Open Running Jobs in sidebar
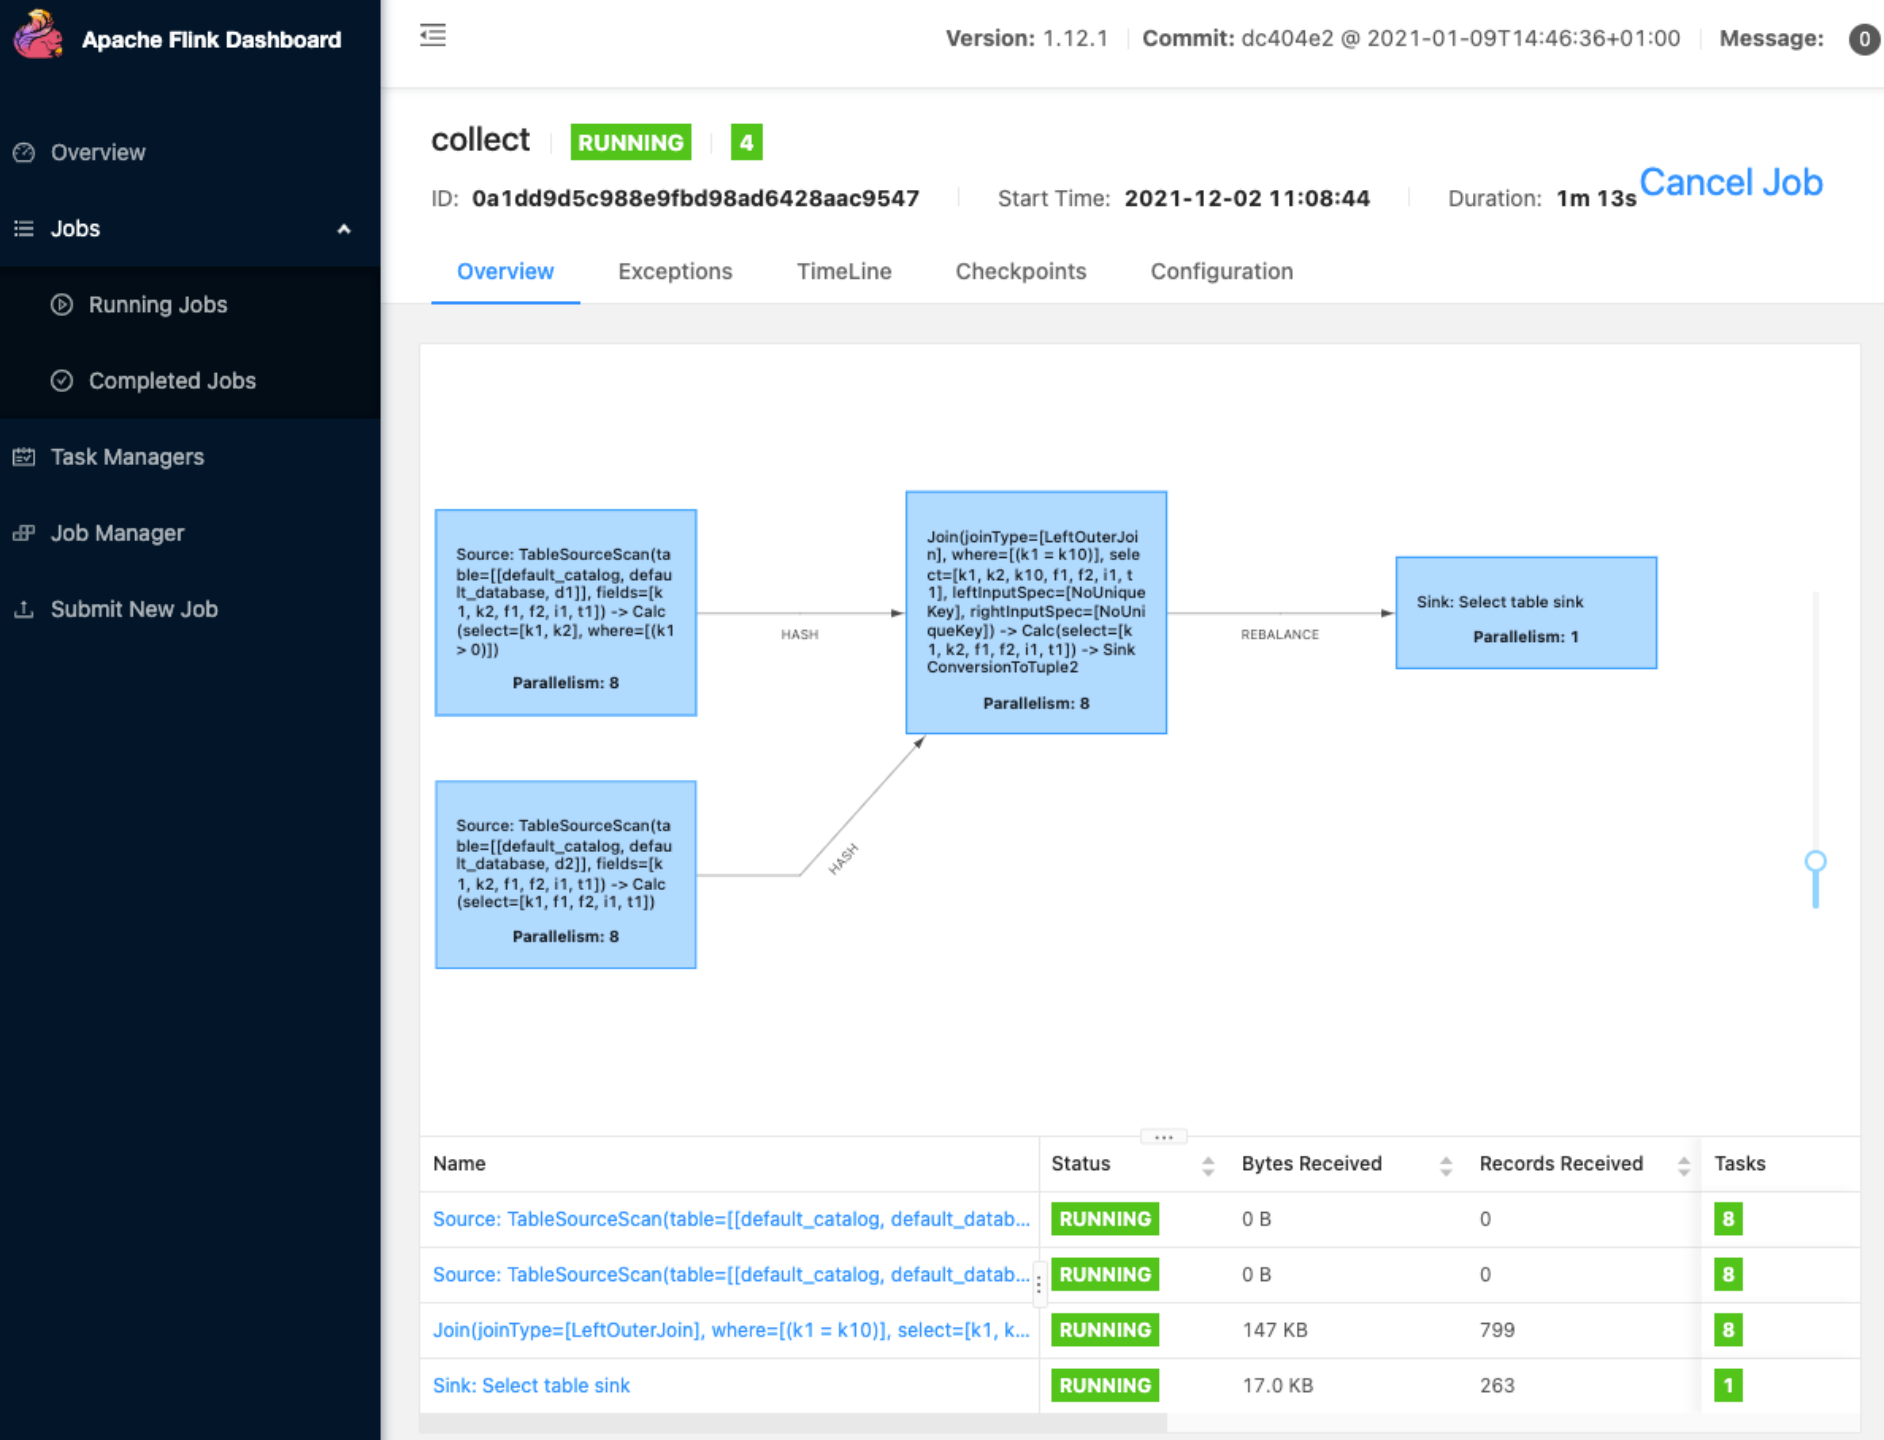Viewport: 1884px width, 1440px height. [158, 305]
